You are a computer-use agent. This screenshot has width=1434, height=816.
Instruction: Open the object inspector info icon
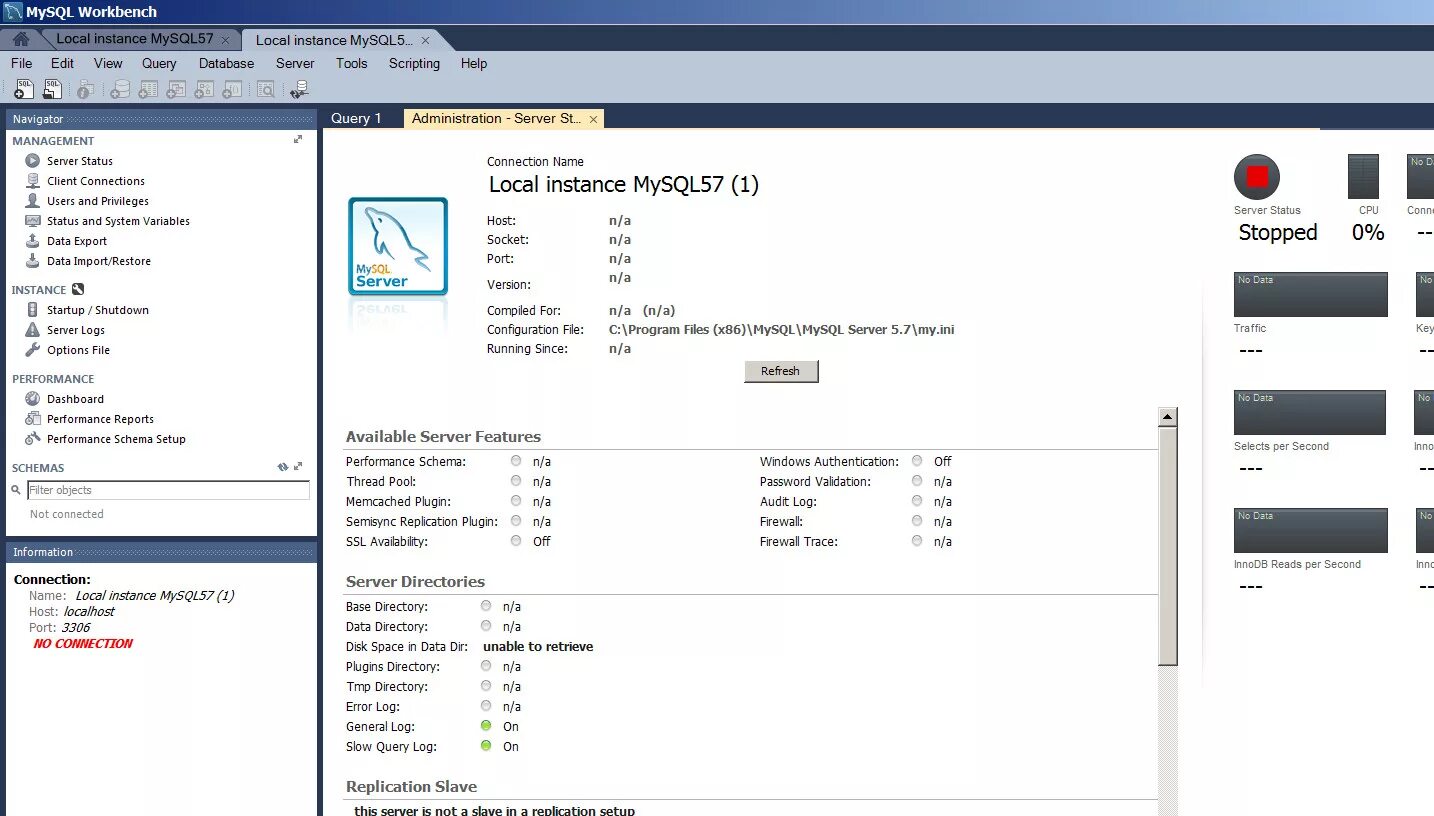[x=85, y=90]
